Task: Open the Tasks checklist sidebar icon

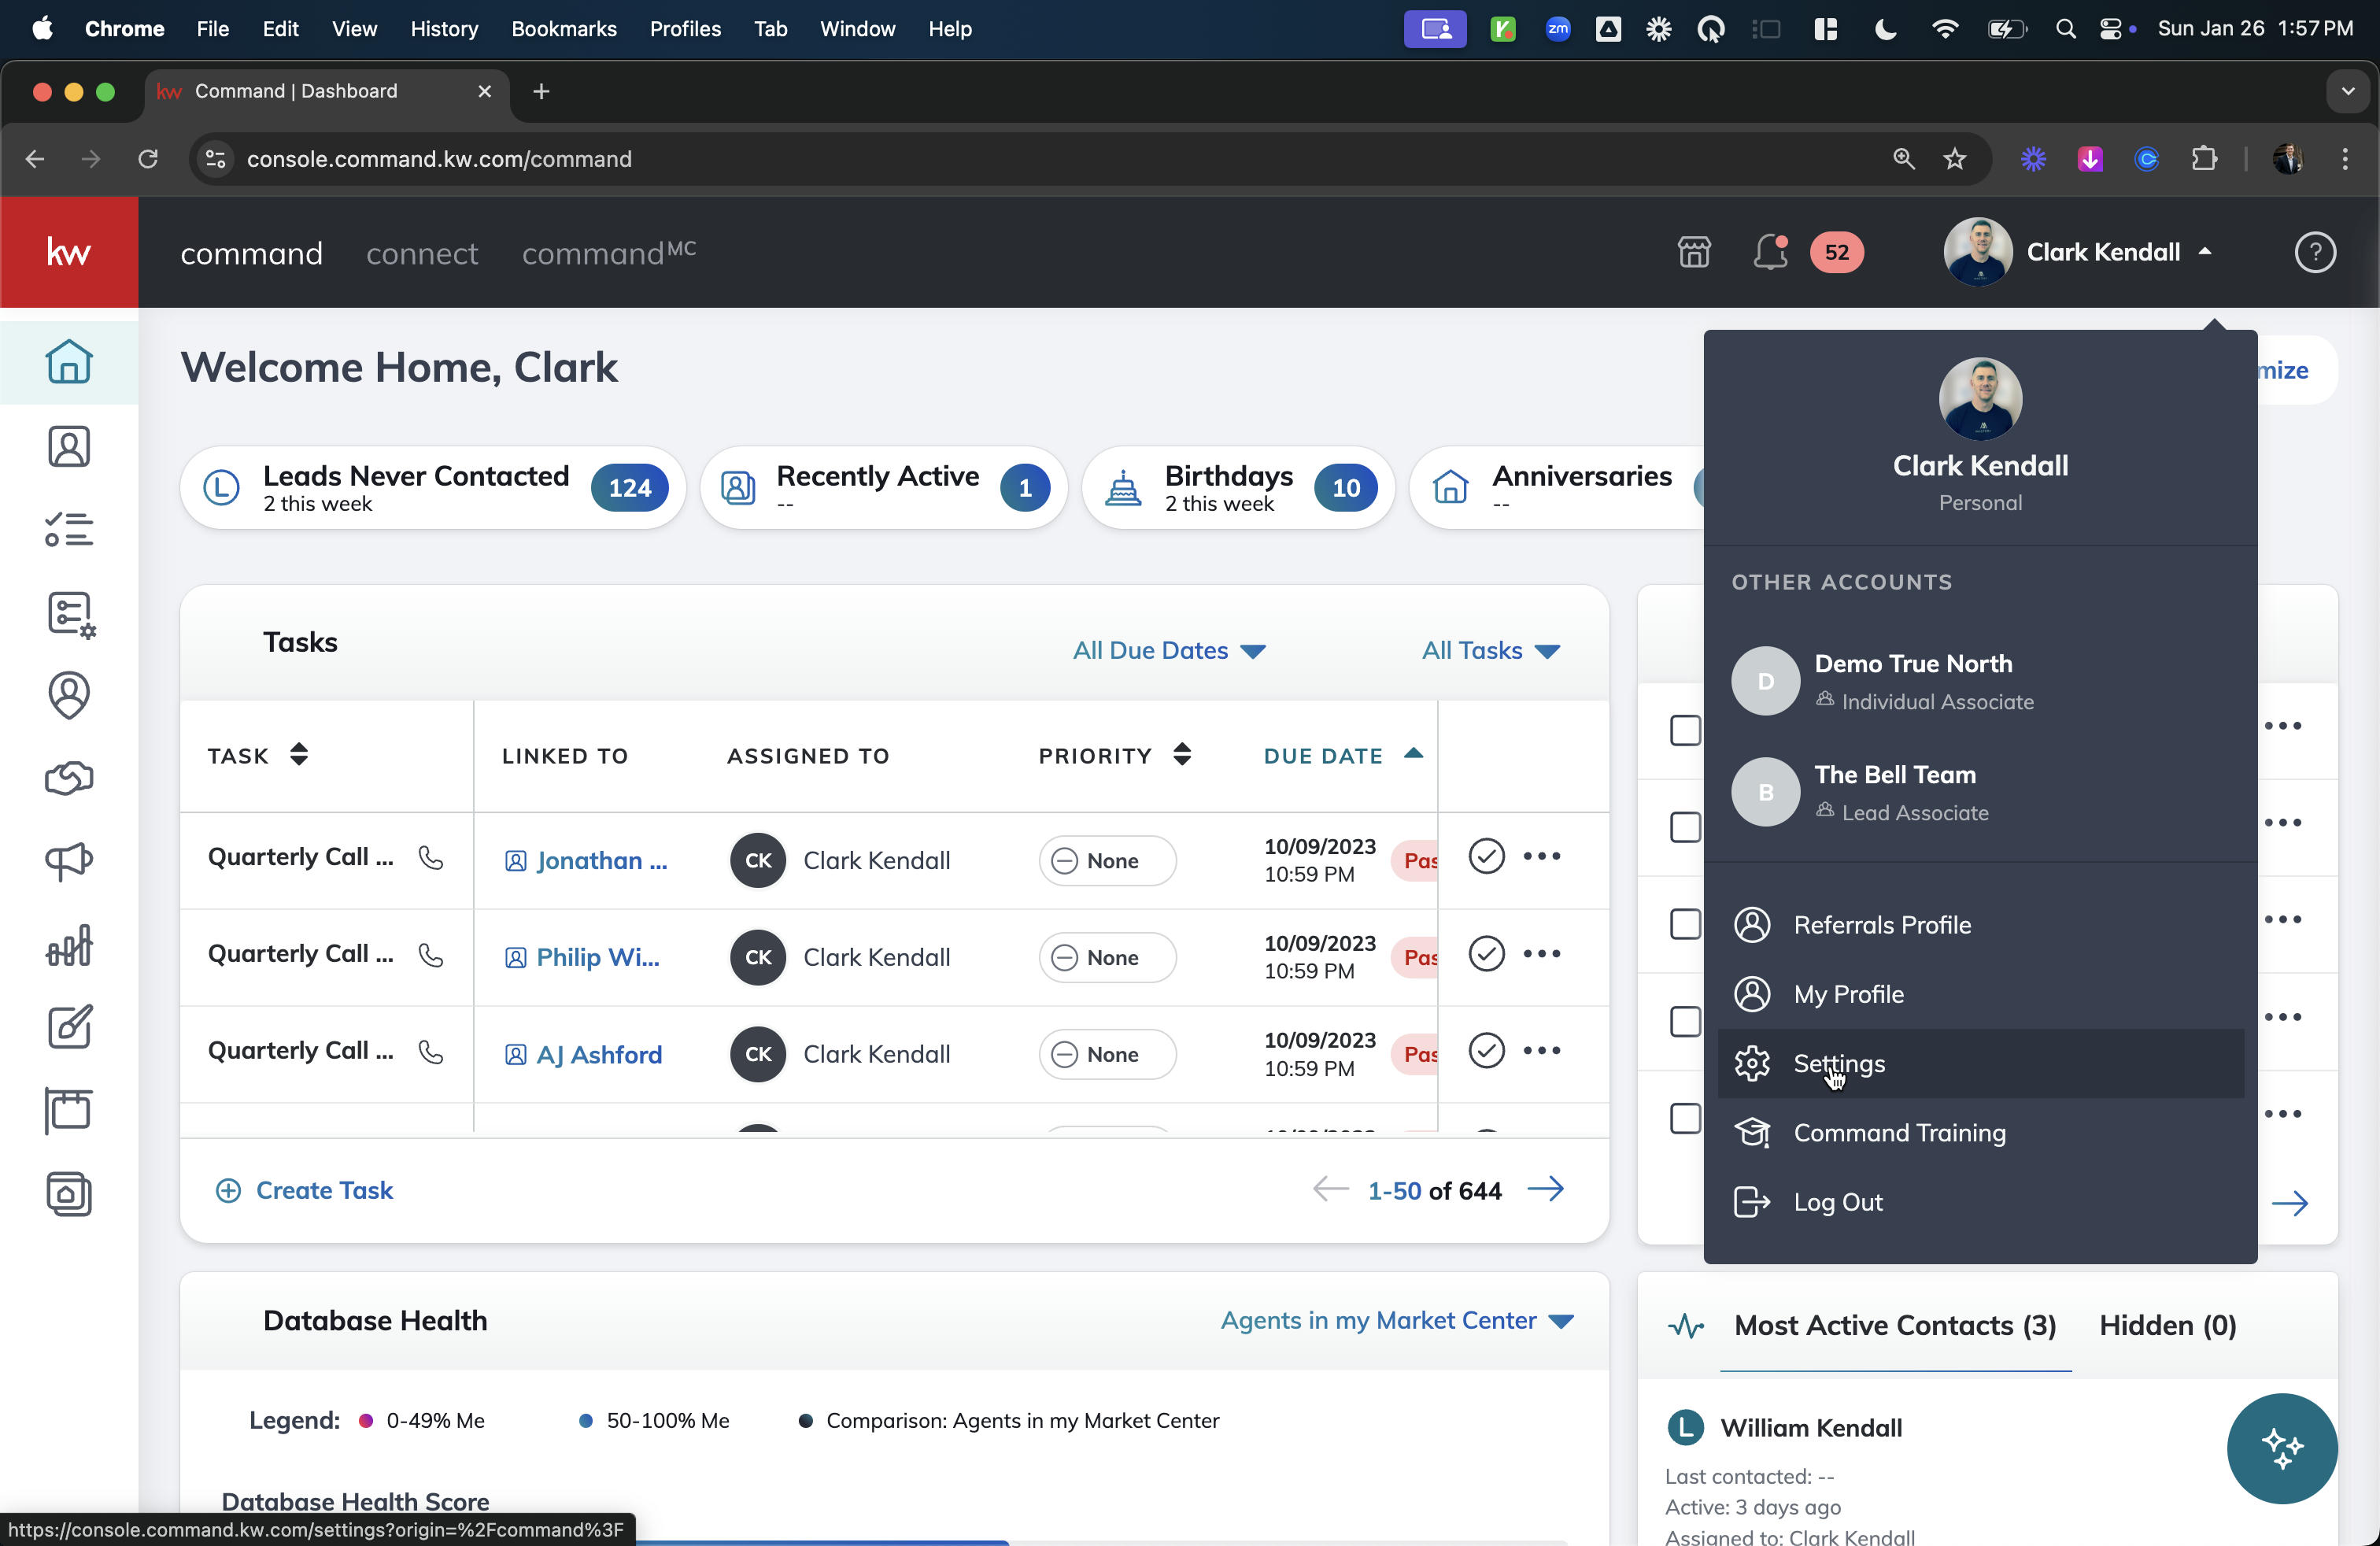Action: coord(69,529)
